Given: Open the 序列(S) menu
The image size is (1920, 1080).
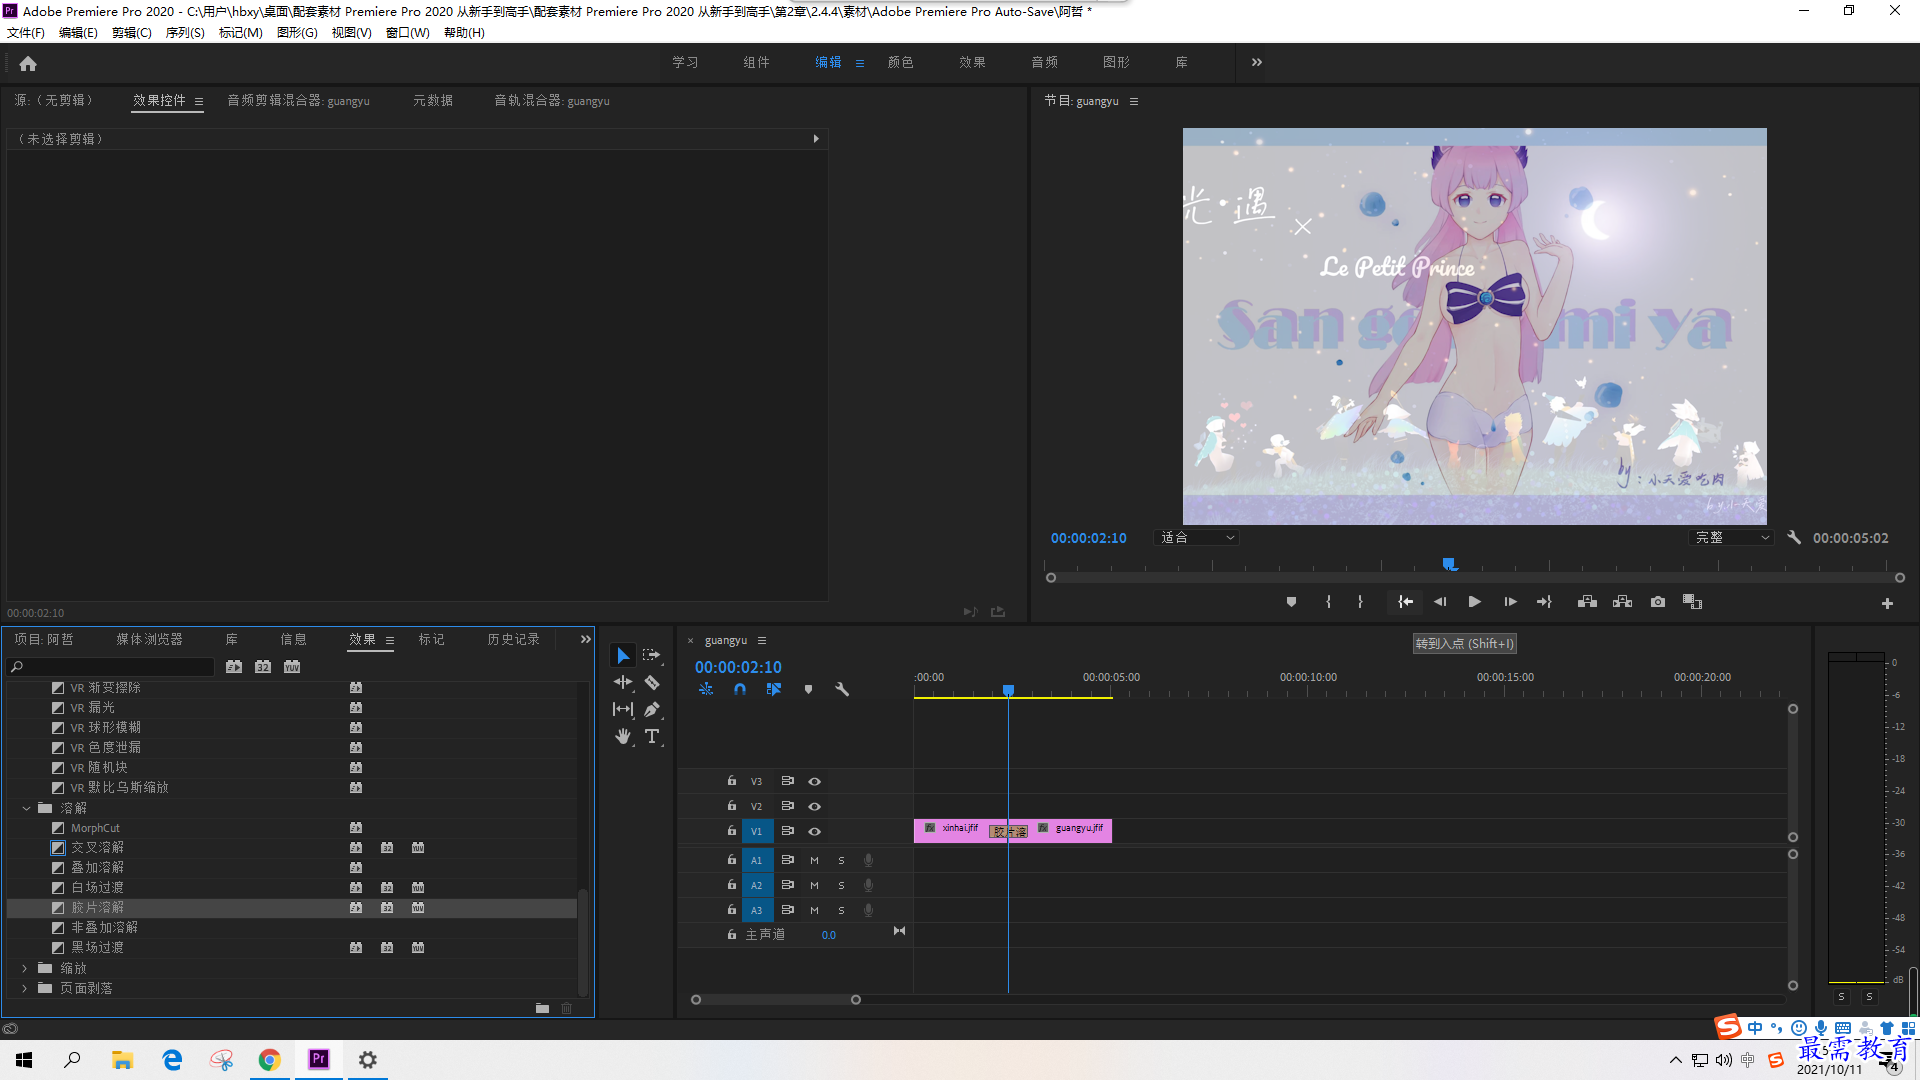Looking at the screenshot, I should [185, 33].
